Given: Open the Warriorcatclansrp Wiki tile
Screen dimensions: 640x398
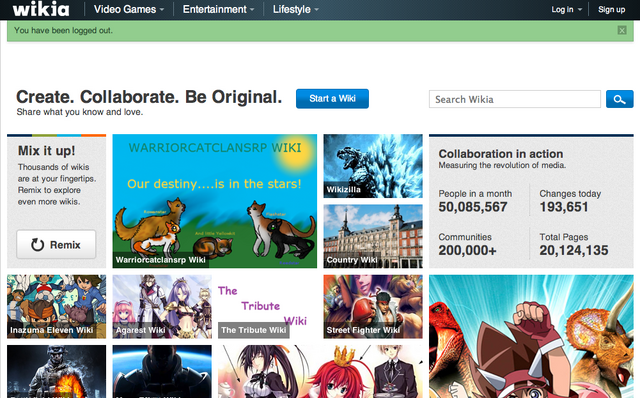Looking at the screenshot, I should pos(215,201).
